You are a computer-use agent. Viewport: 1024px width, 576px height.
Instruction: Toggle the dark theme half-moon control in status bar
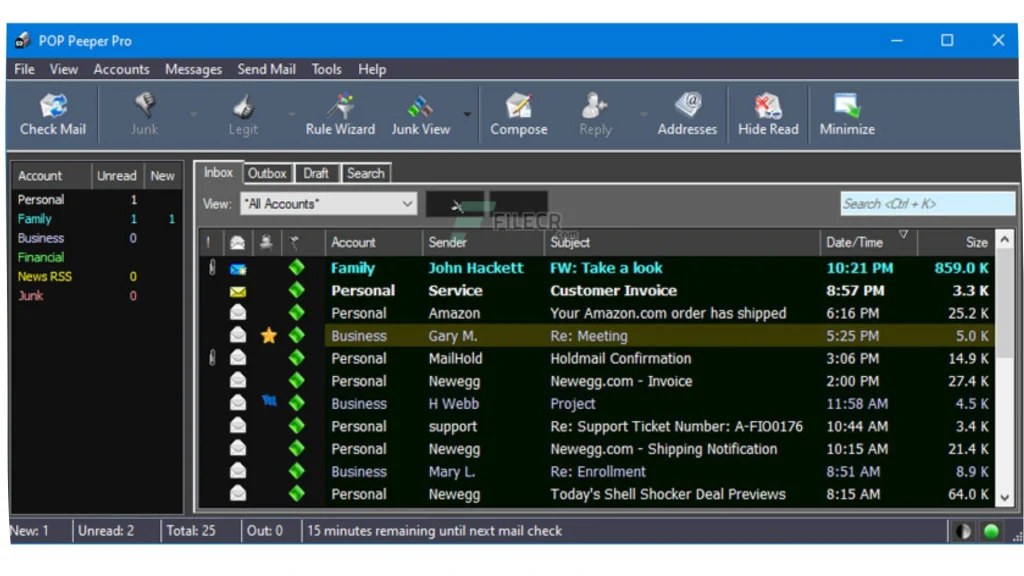click(961, 531)
